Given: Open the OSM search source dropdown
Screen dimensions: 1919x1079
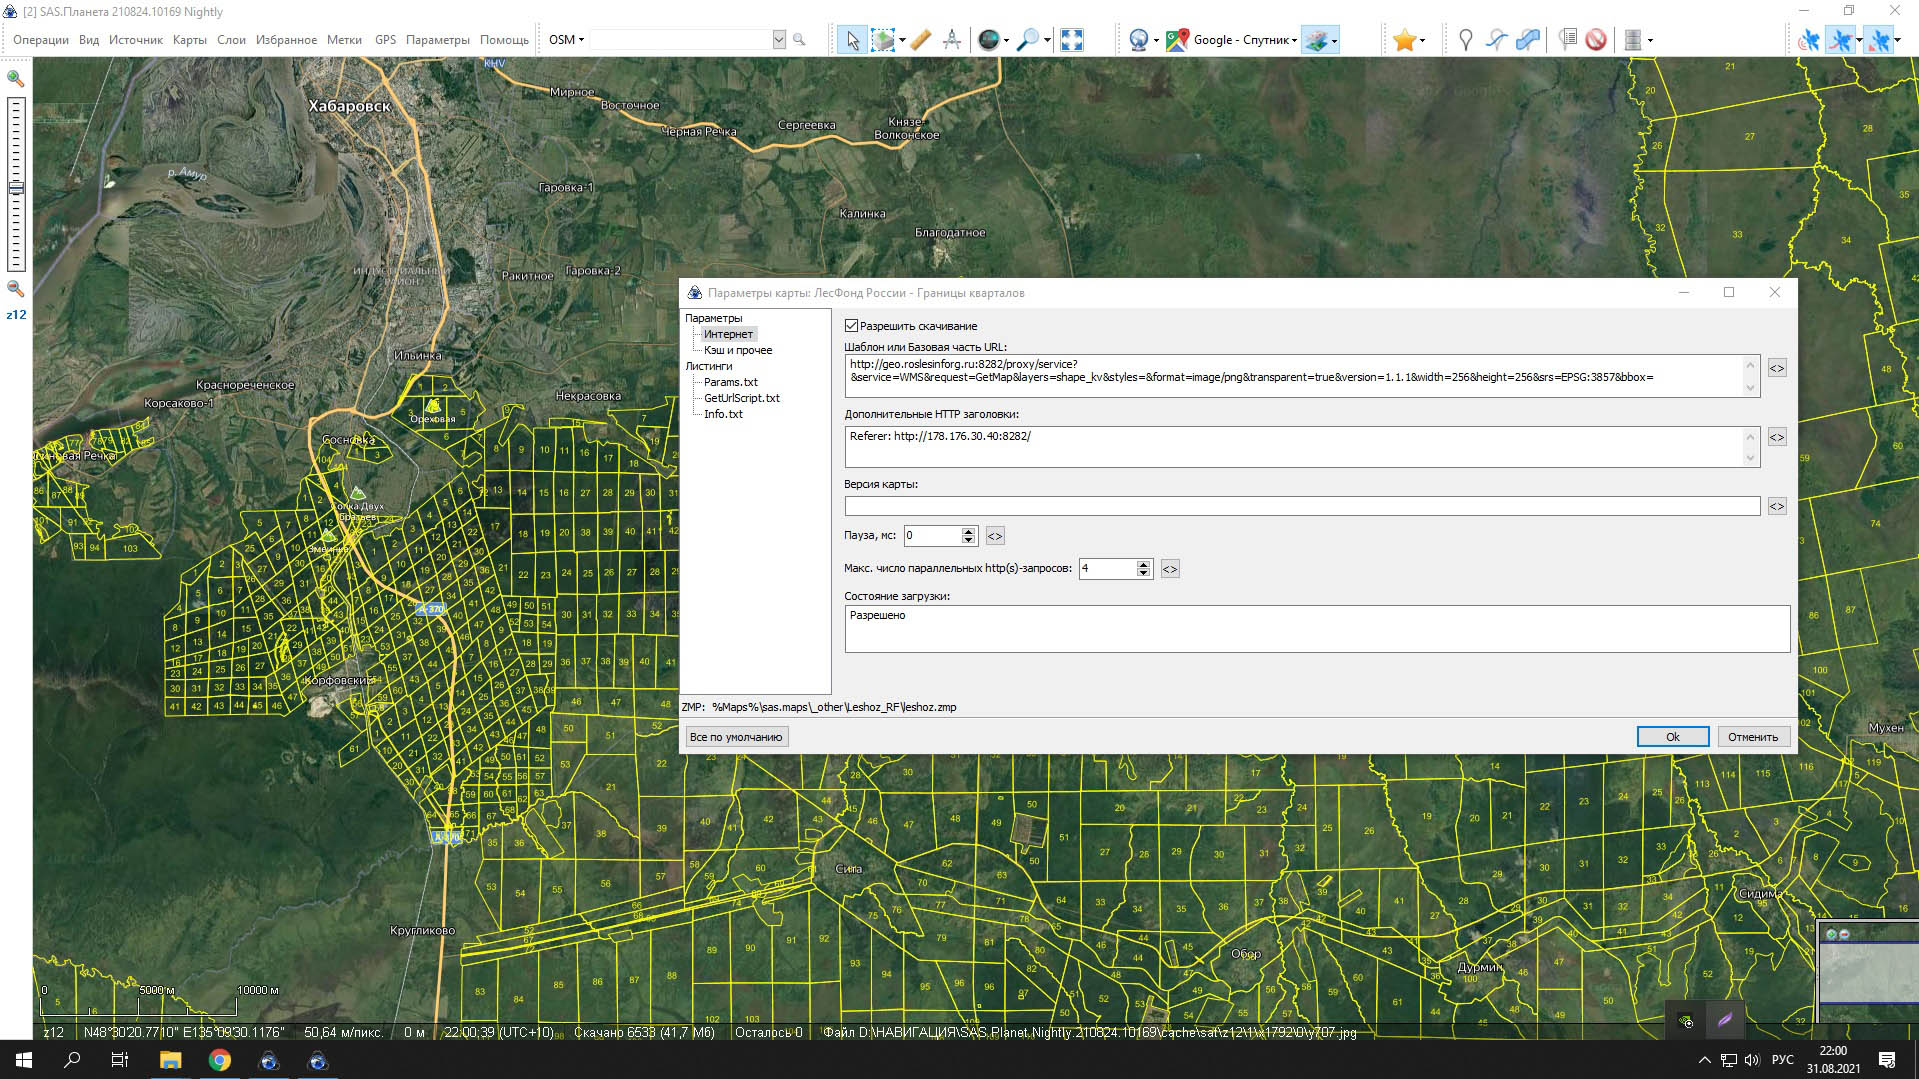Looking at the screenshot, I should 566,40.
